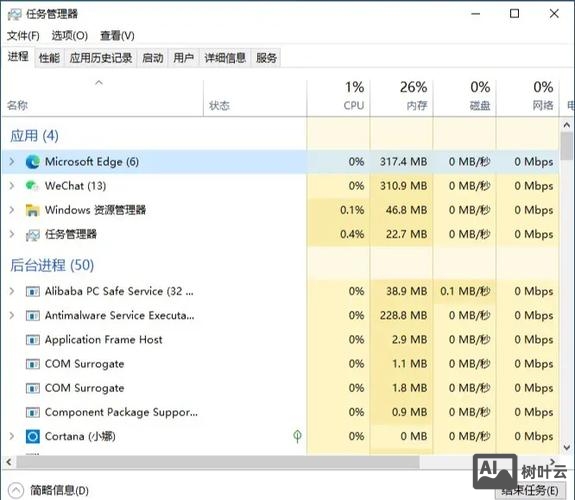Expand the WeChat (13) process group

coord(12,186)
